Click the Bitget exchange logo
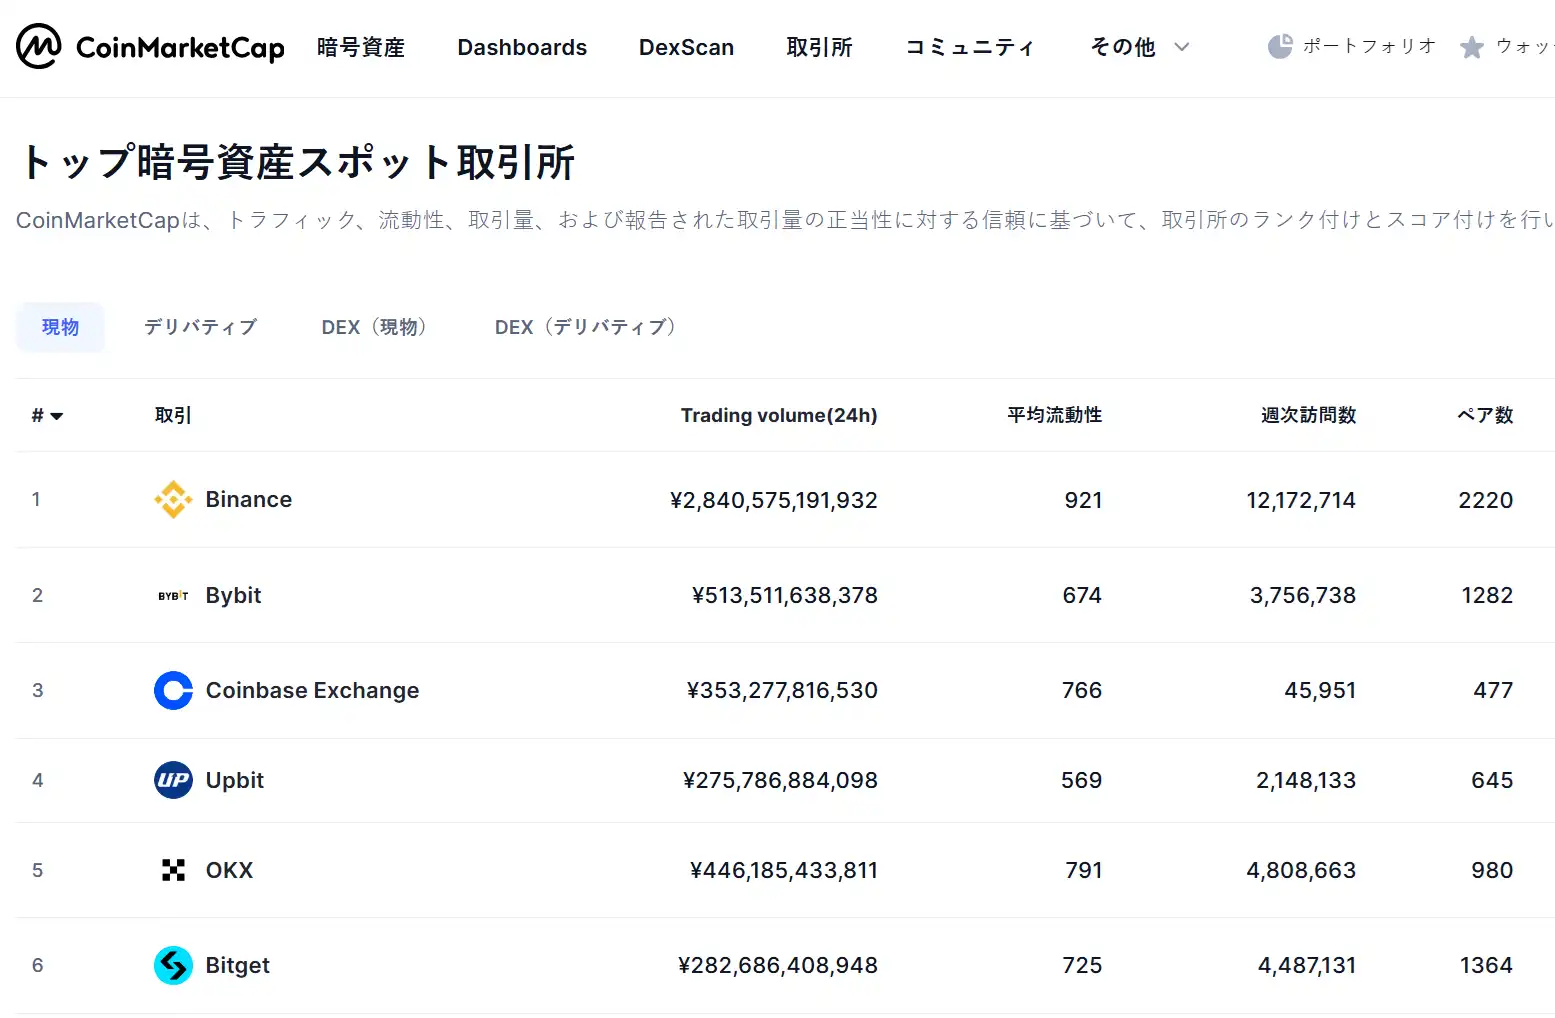The height and width of the screenshot is (1018, 1555). coord(173,965)
